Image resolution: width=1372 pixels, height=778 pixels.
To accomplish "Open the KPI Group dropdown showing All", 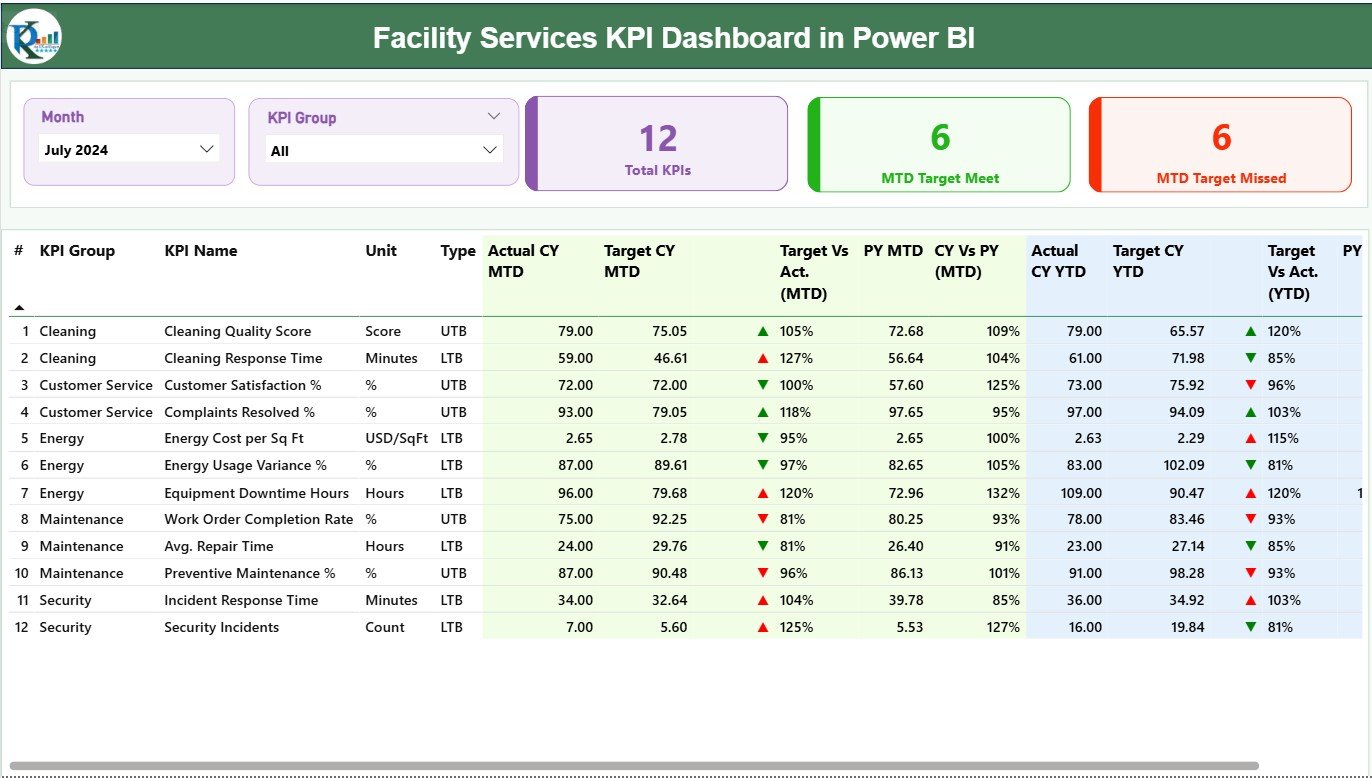I will click(x=383, y=148).
